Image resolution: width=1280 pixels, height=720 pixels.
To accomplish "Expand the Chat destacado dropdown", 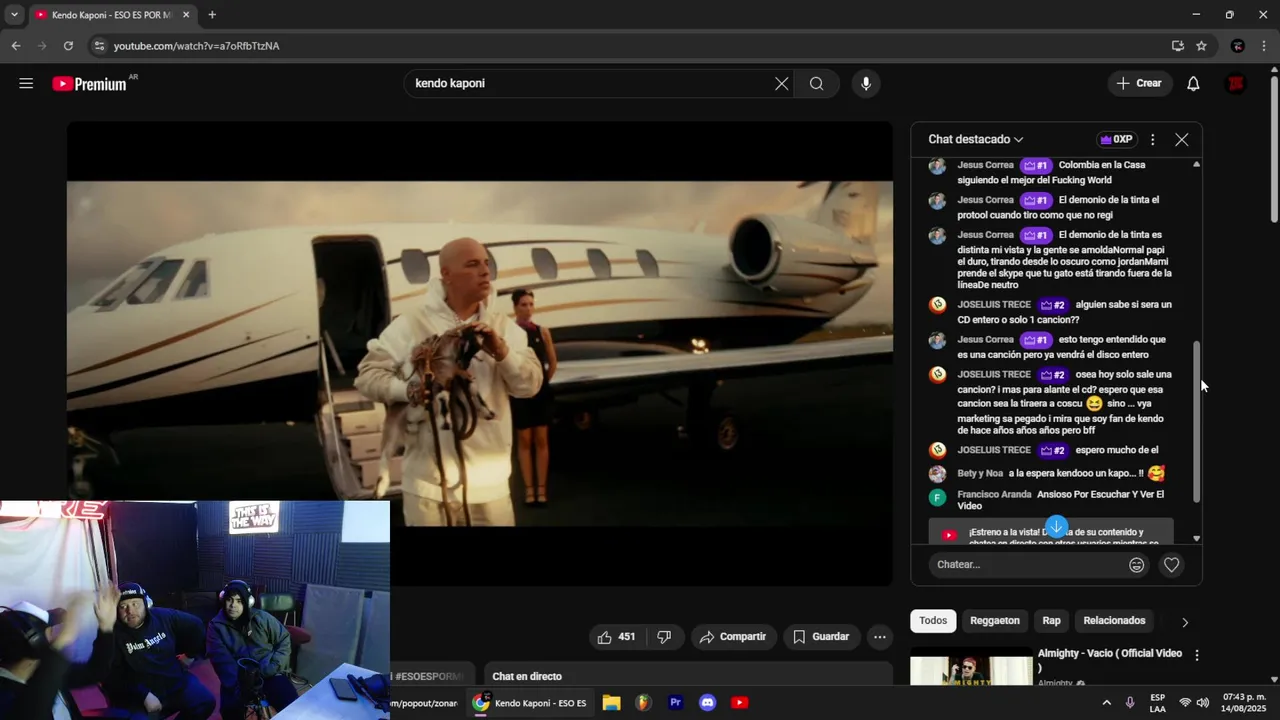I will (976, 140).
